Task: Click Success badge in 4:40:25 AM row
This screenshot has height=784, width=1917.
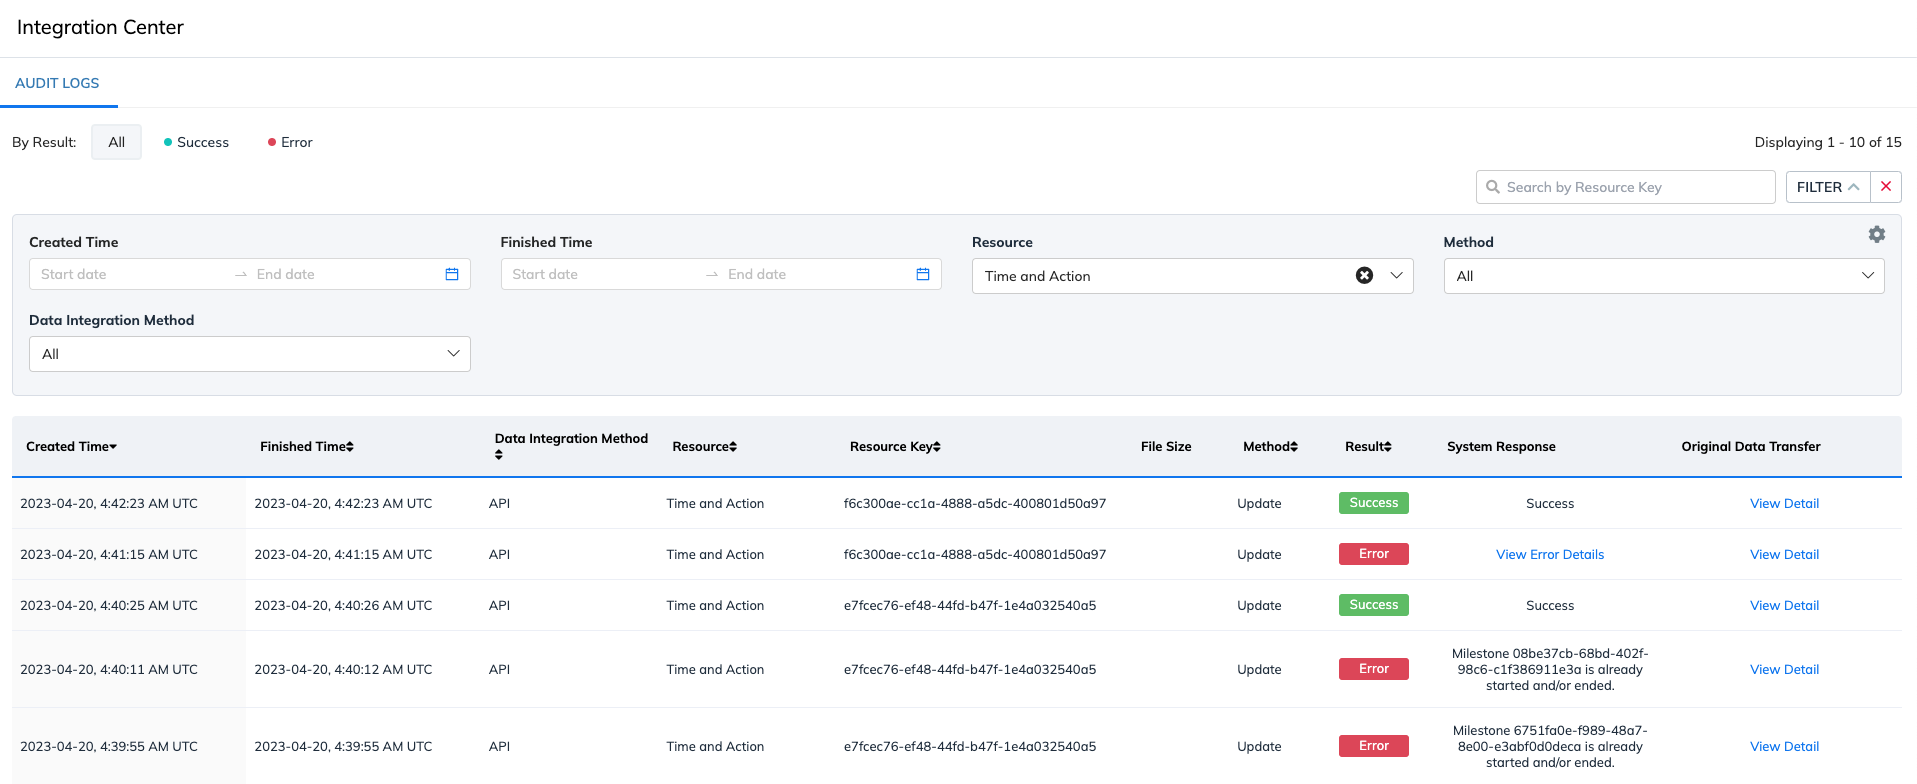Action: [x=1374, y=605]
